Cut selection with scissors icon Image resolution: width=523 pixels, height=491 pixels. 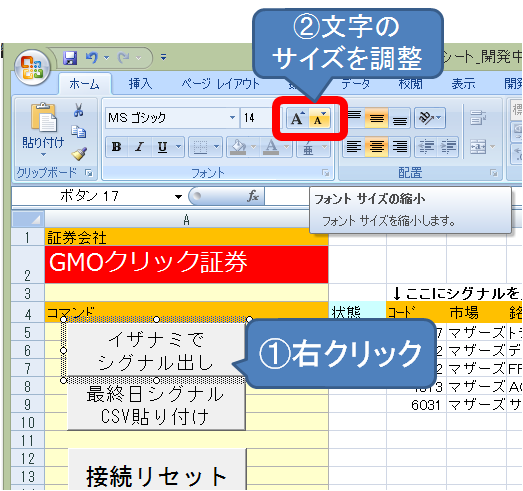click(78, 110)
